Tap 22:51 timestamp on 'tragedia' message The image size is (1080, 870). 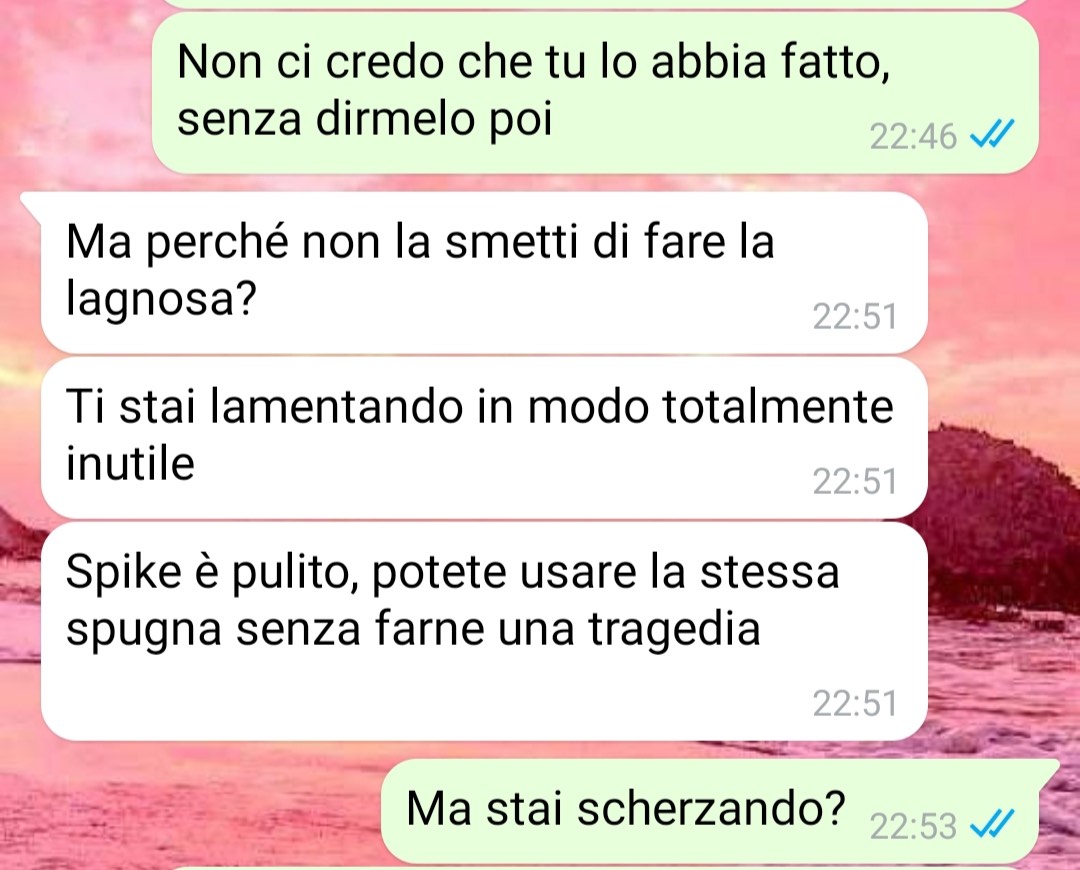pyautogui.click(x=854, y=703)
